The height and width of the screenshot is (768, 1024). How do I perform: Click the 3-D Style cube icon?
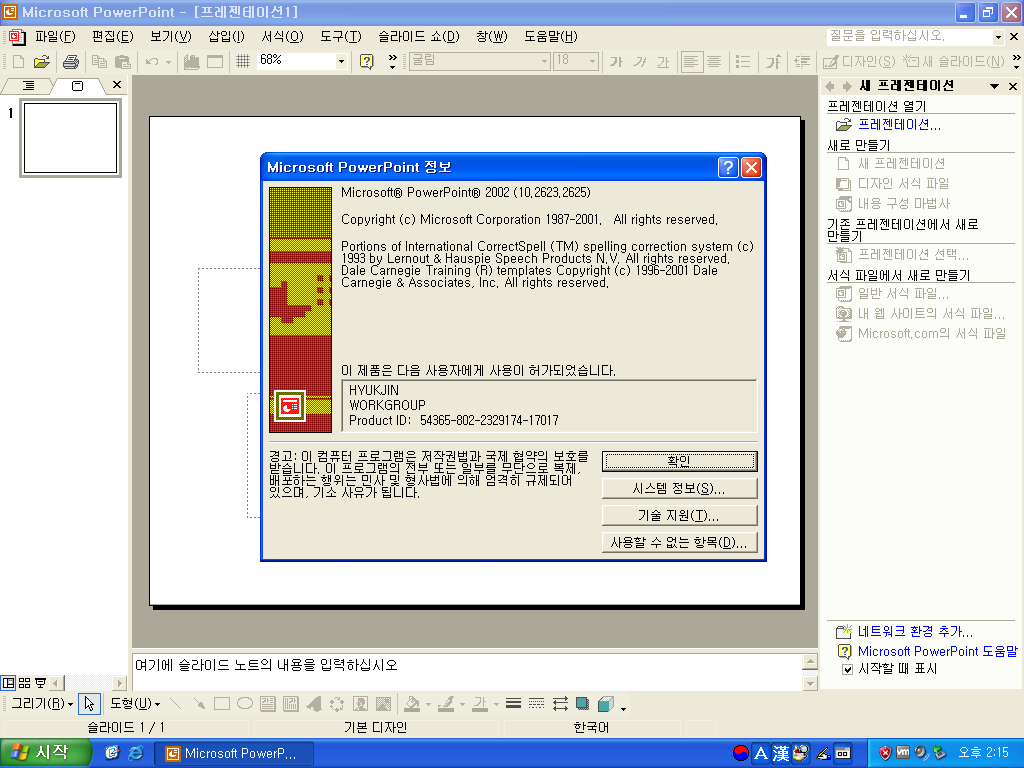(605, 704)
